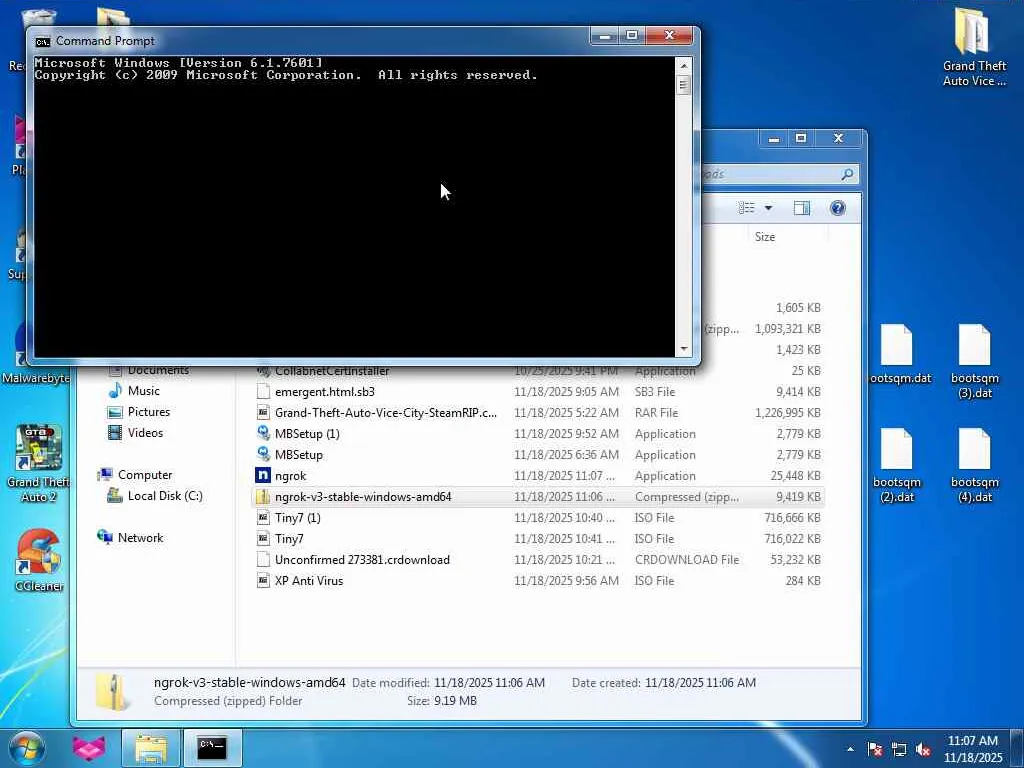Select the Unconfirmed 273381.crdownload file
This screenshot has height=768, width=1024.
click(x=538, y=560)
